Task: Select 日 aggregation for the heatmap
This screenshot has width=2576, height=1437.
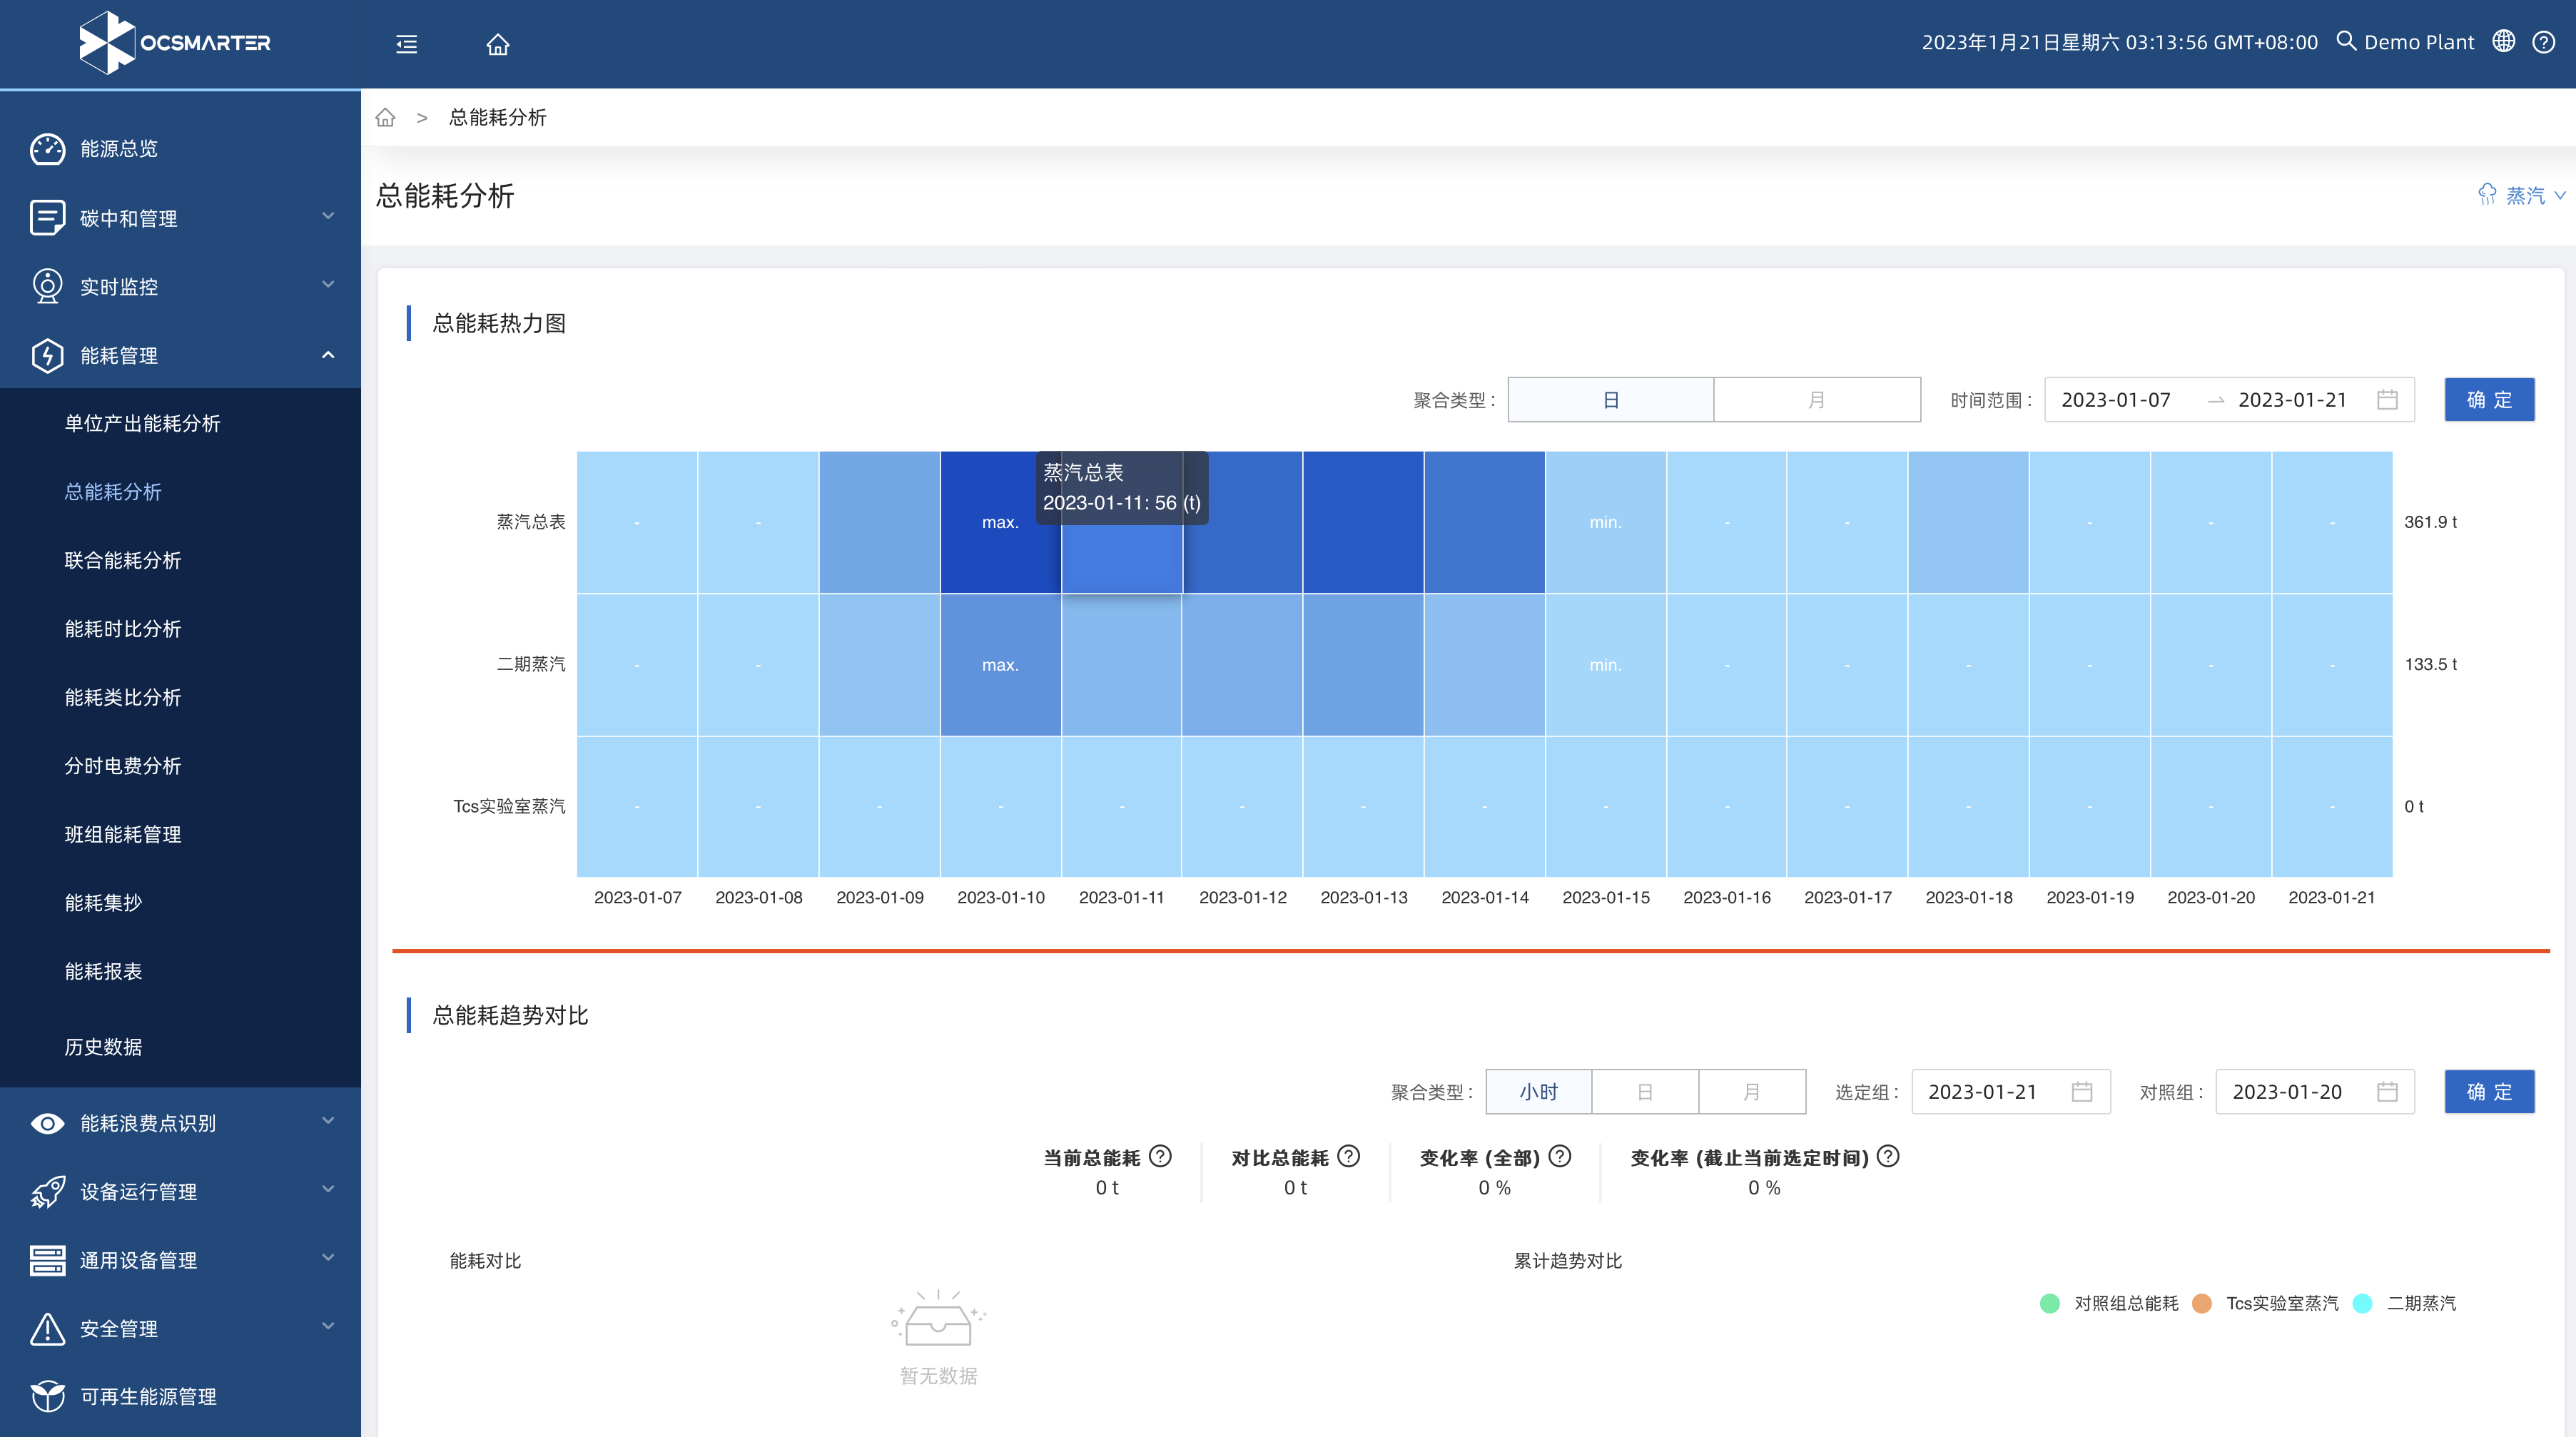Action: pos(1611,400)
